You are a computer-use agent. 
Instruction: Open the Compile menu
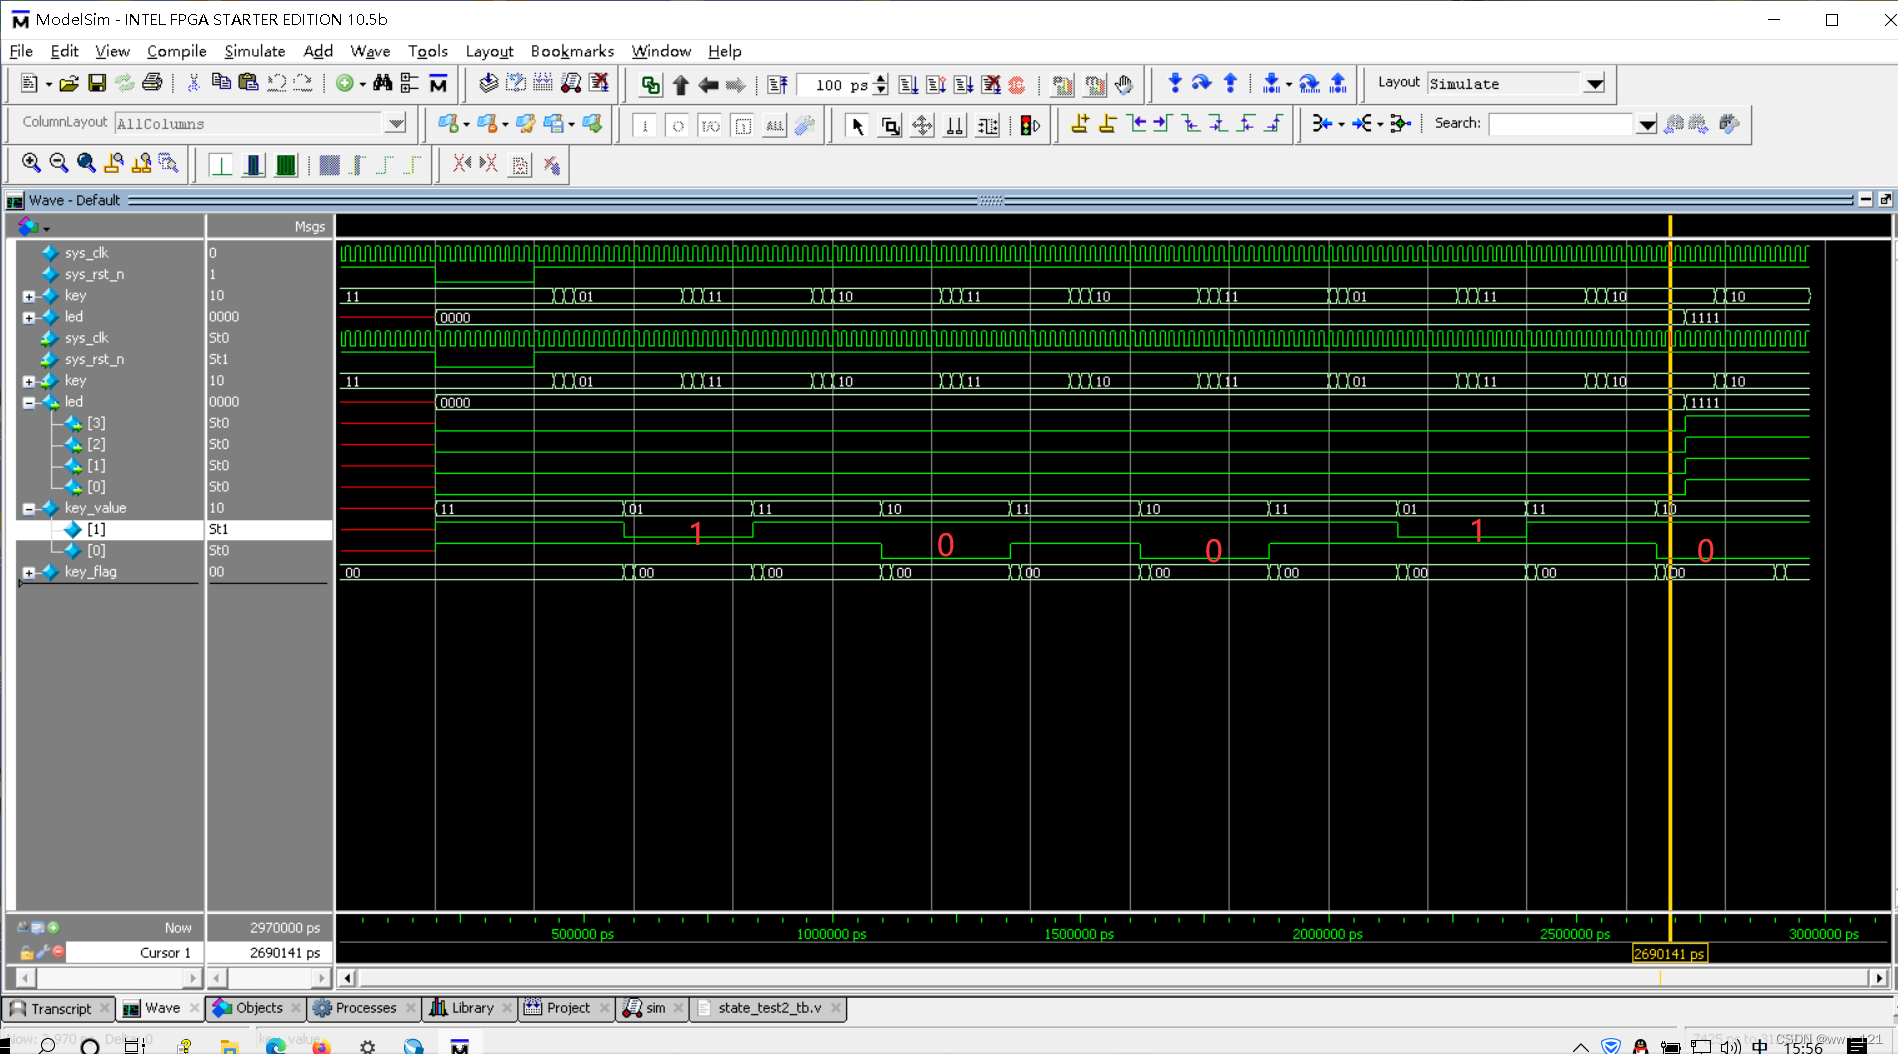(x=176, y=51)
